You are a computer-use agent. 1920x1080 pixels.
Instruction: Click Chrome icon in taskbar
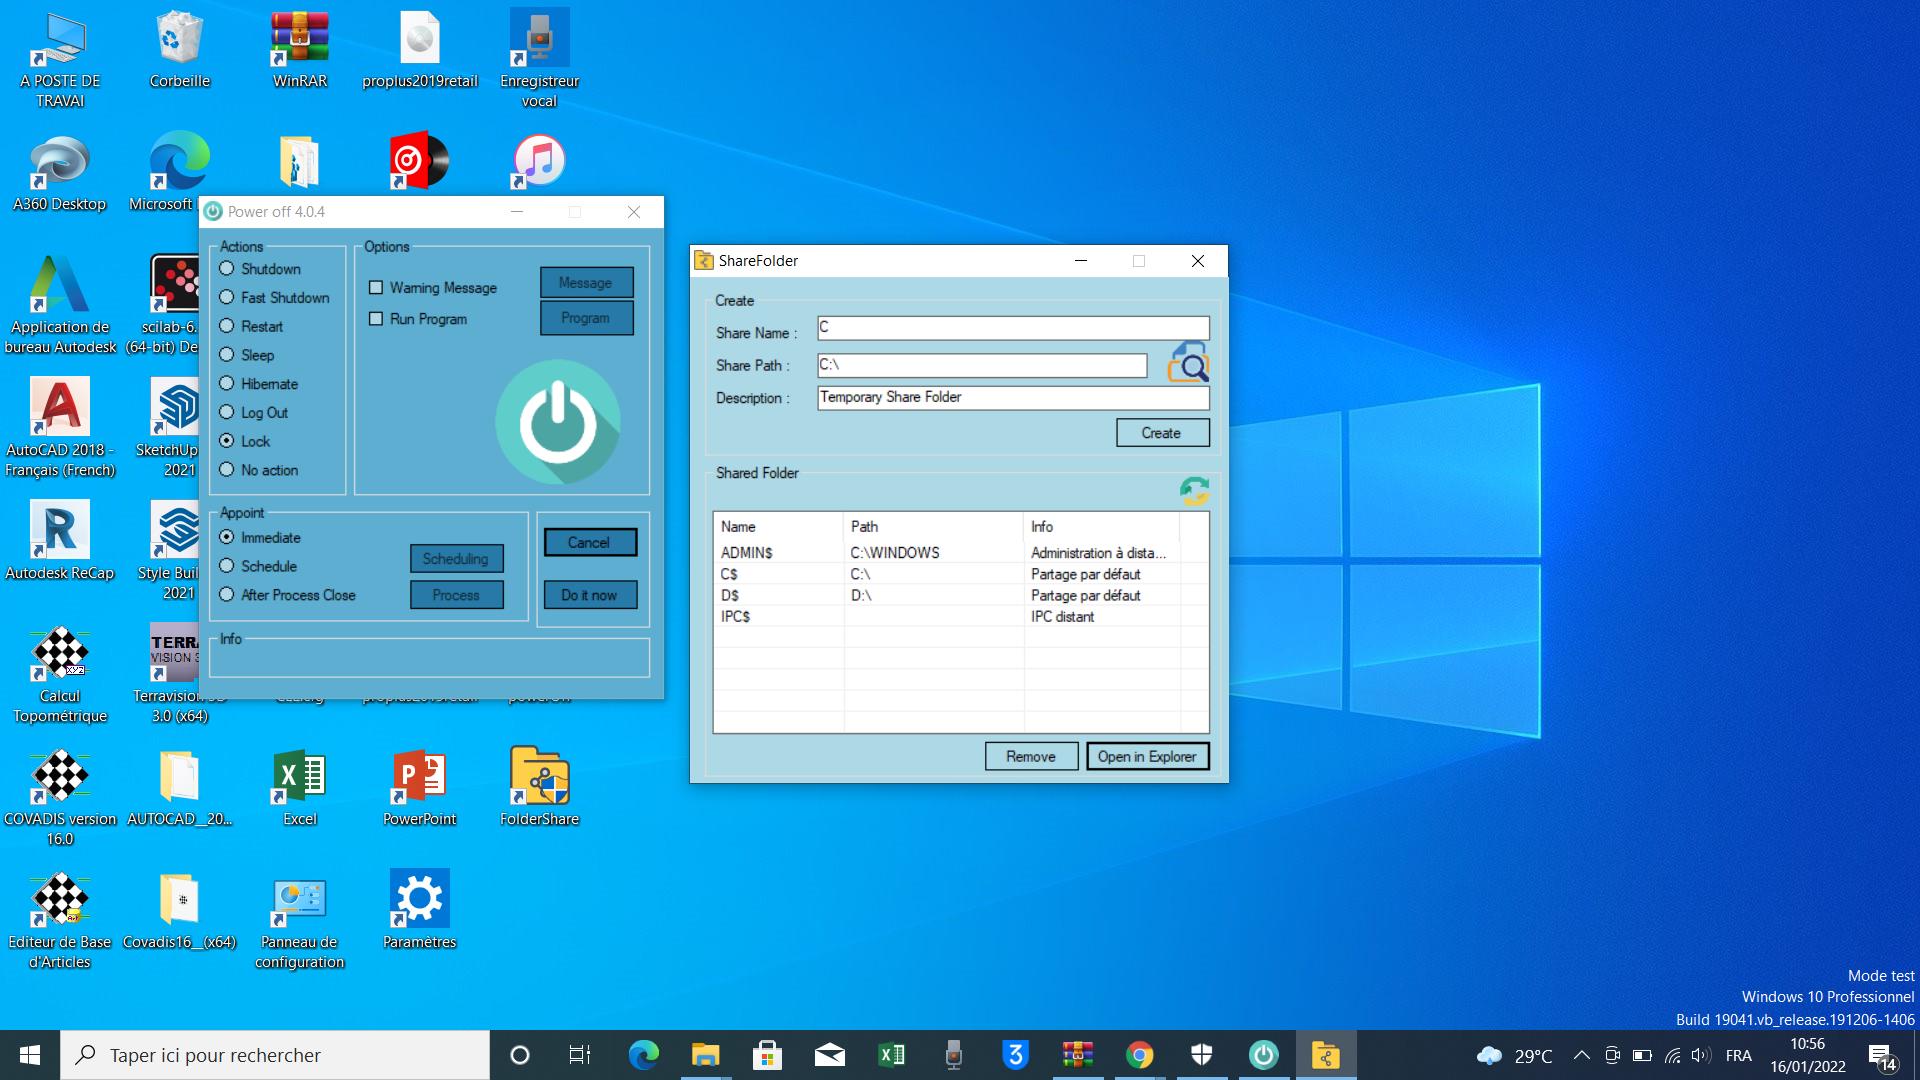click(x=1139, y=1055)
